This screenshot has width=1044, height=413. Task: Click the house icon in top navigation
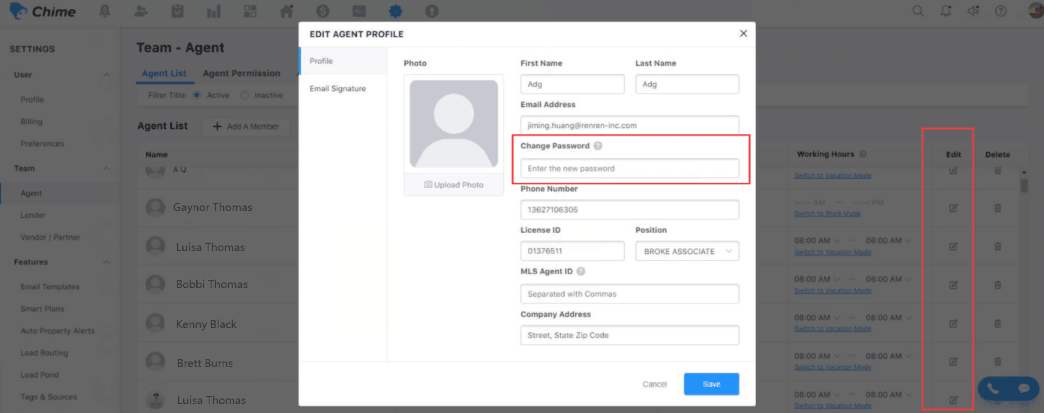[286, 11]
